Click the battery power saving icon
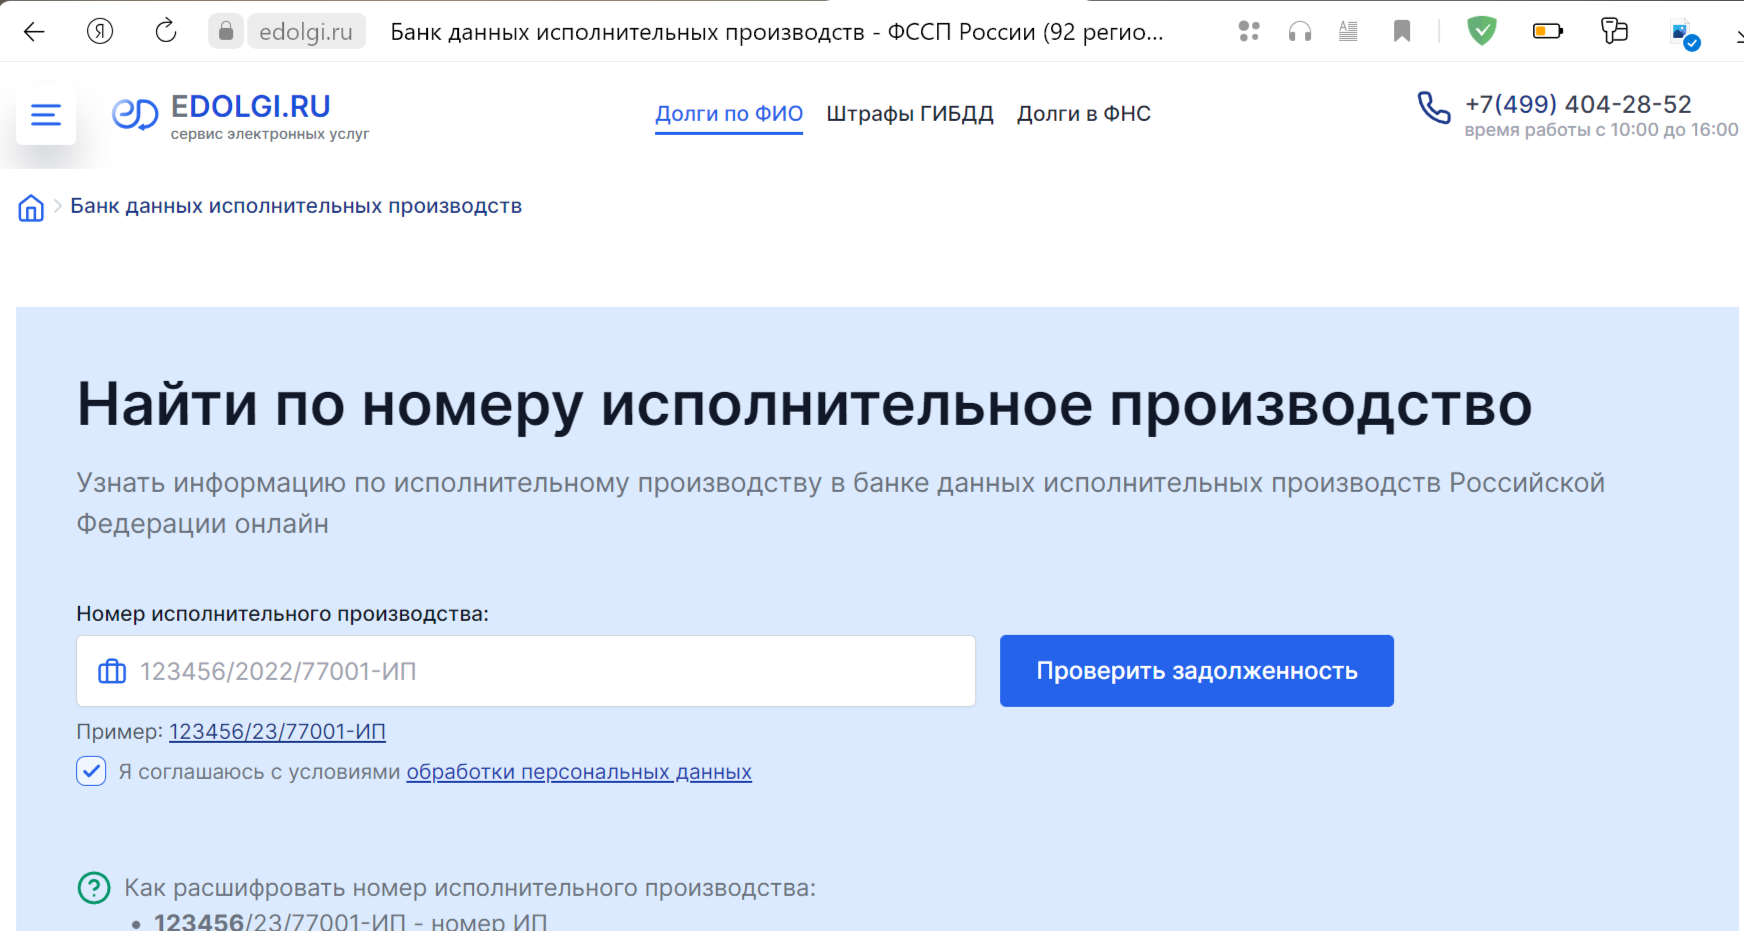Image resolution: width=1744 pixels, height=931 pixels. click(x=1547, y=32)
